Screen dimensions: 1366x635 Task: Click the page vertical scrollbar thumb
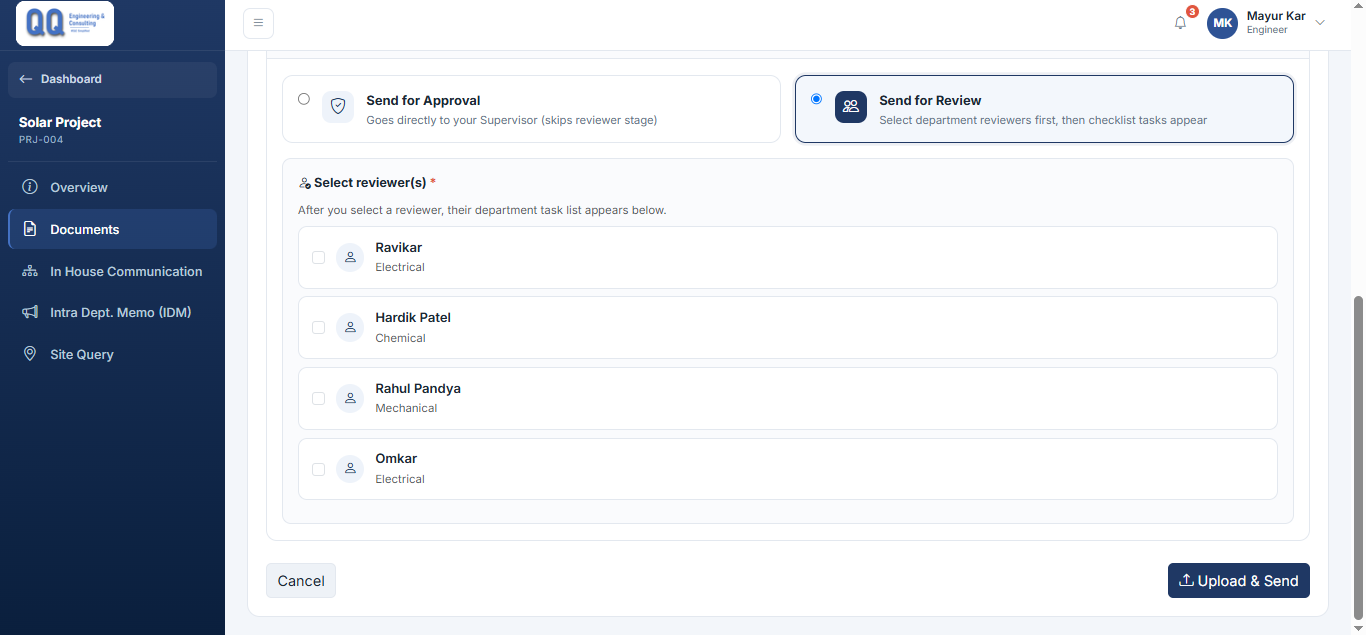(1357, 457)
